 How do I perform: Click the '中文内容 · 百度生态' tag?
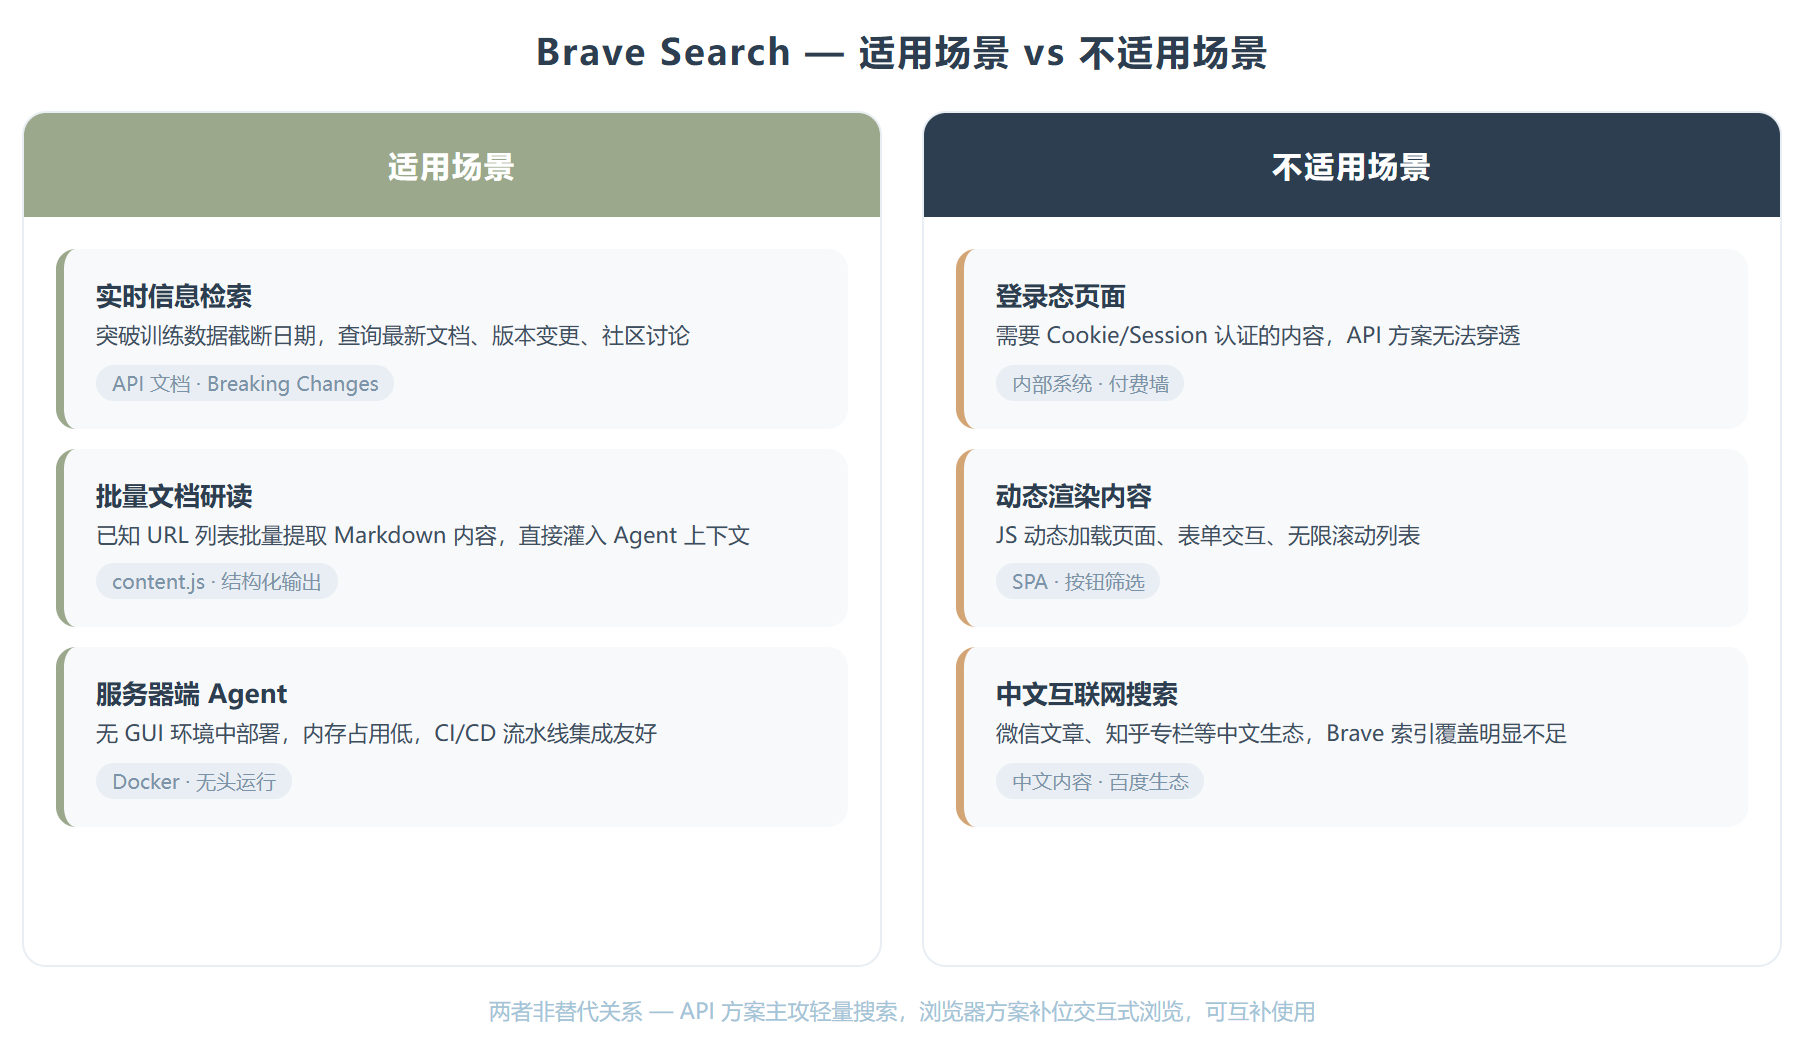tap(1100, 782)
